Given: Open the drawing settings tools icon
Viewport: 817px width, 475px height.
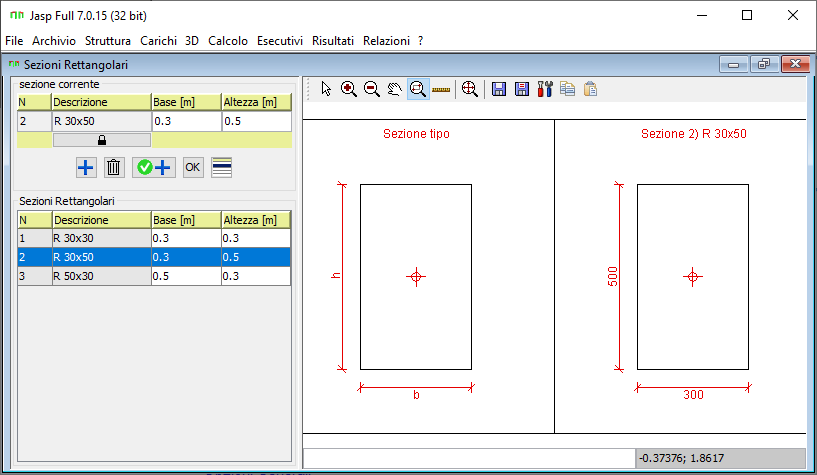Looking at the screenshot, I should point(544,89).
